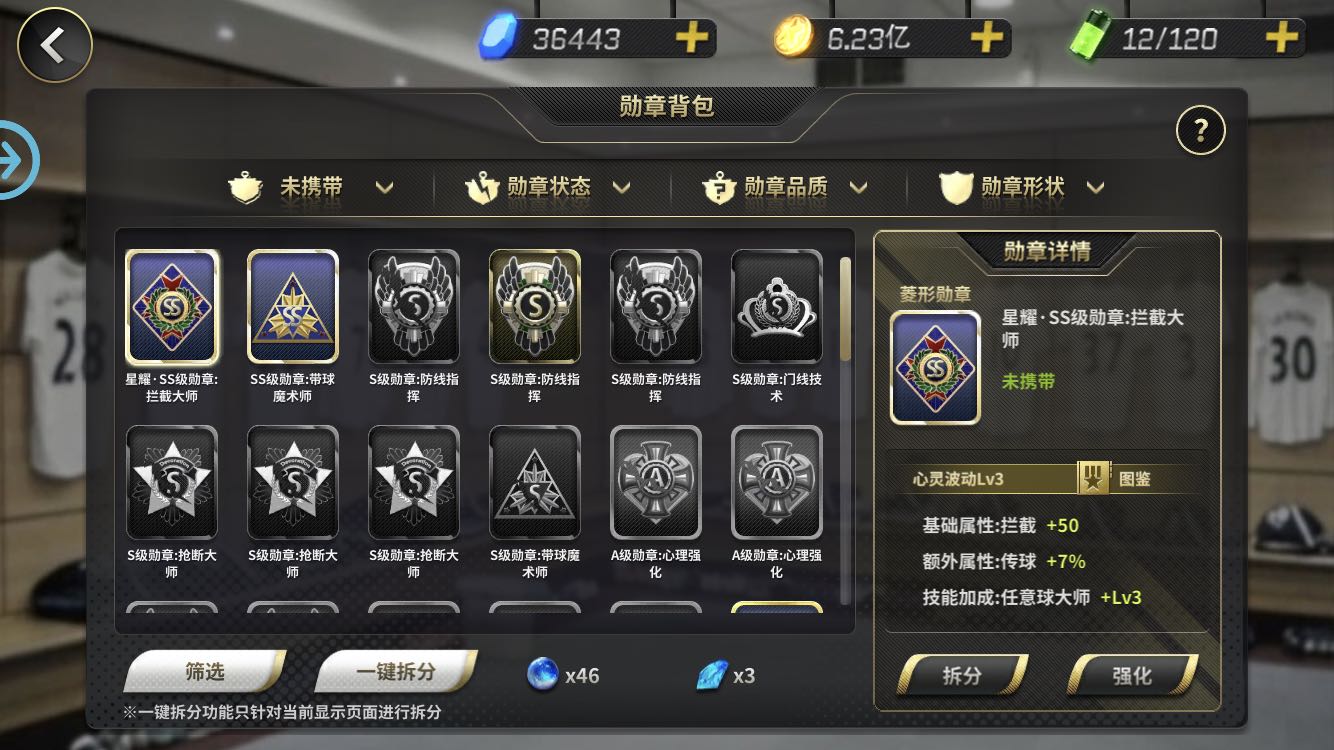Go back using the top-left arrow button
The width and height of the screenshot is (1334, 750).
[x=54, y=45]
